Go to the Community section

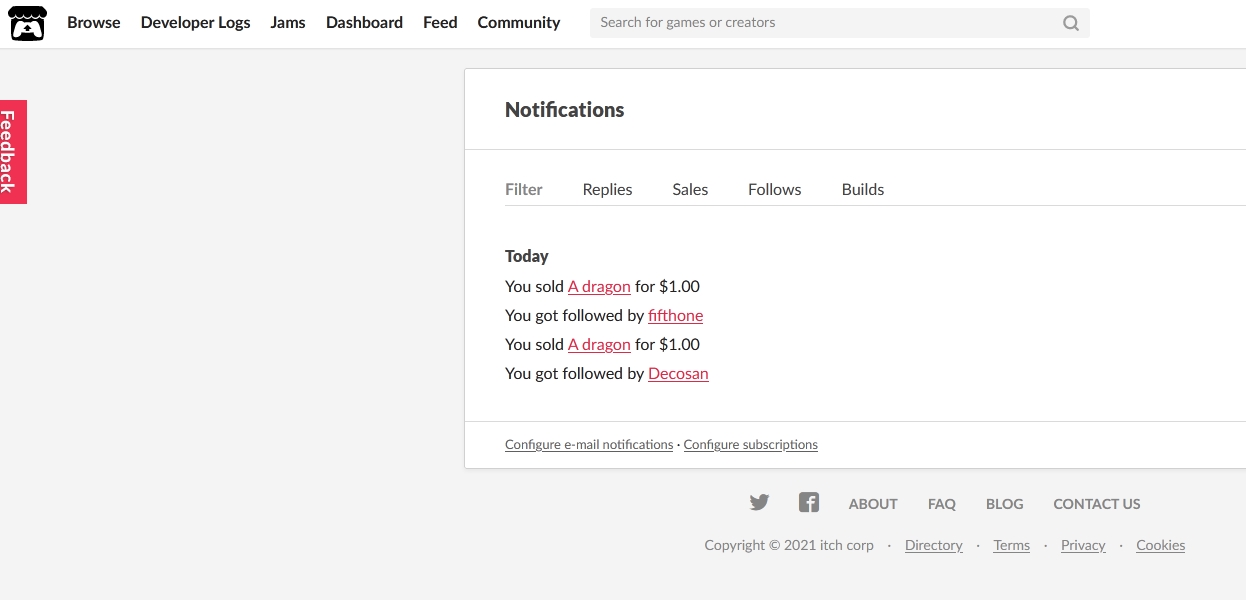[x=519, y=22]
